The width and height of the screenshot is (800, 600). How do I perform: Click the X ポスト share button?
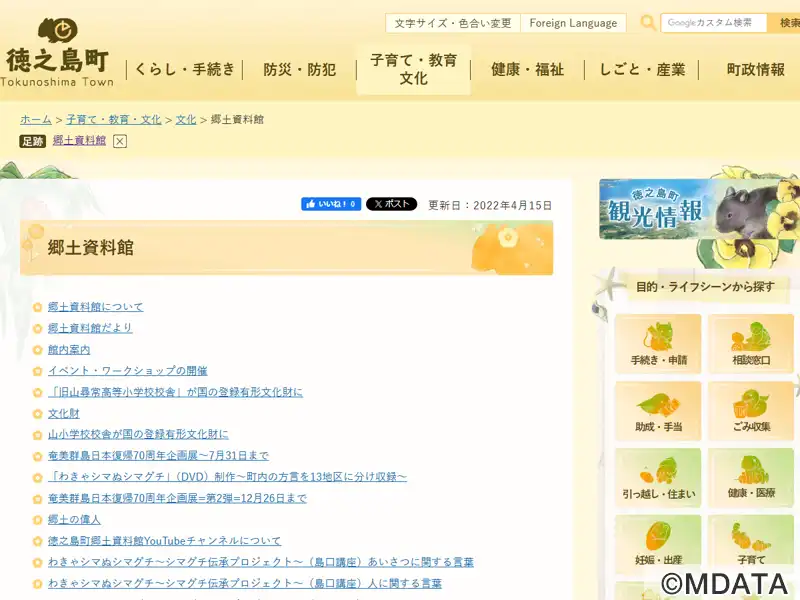(x=391, y=204)
